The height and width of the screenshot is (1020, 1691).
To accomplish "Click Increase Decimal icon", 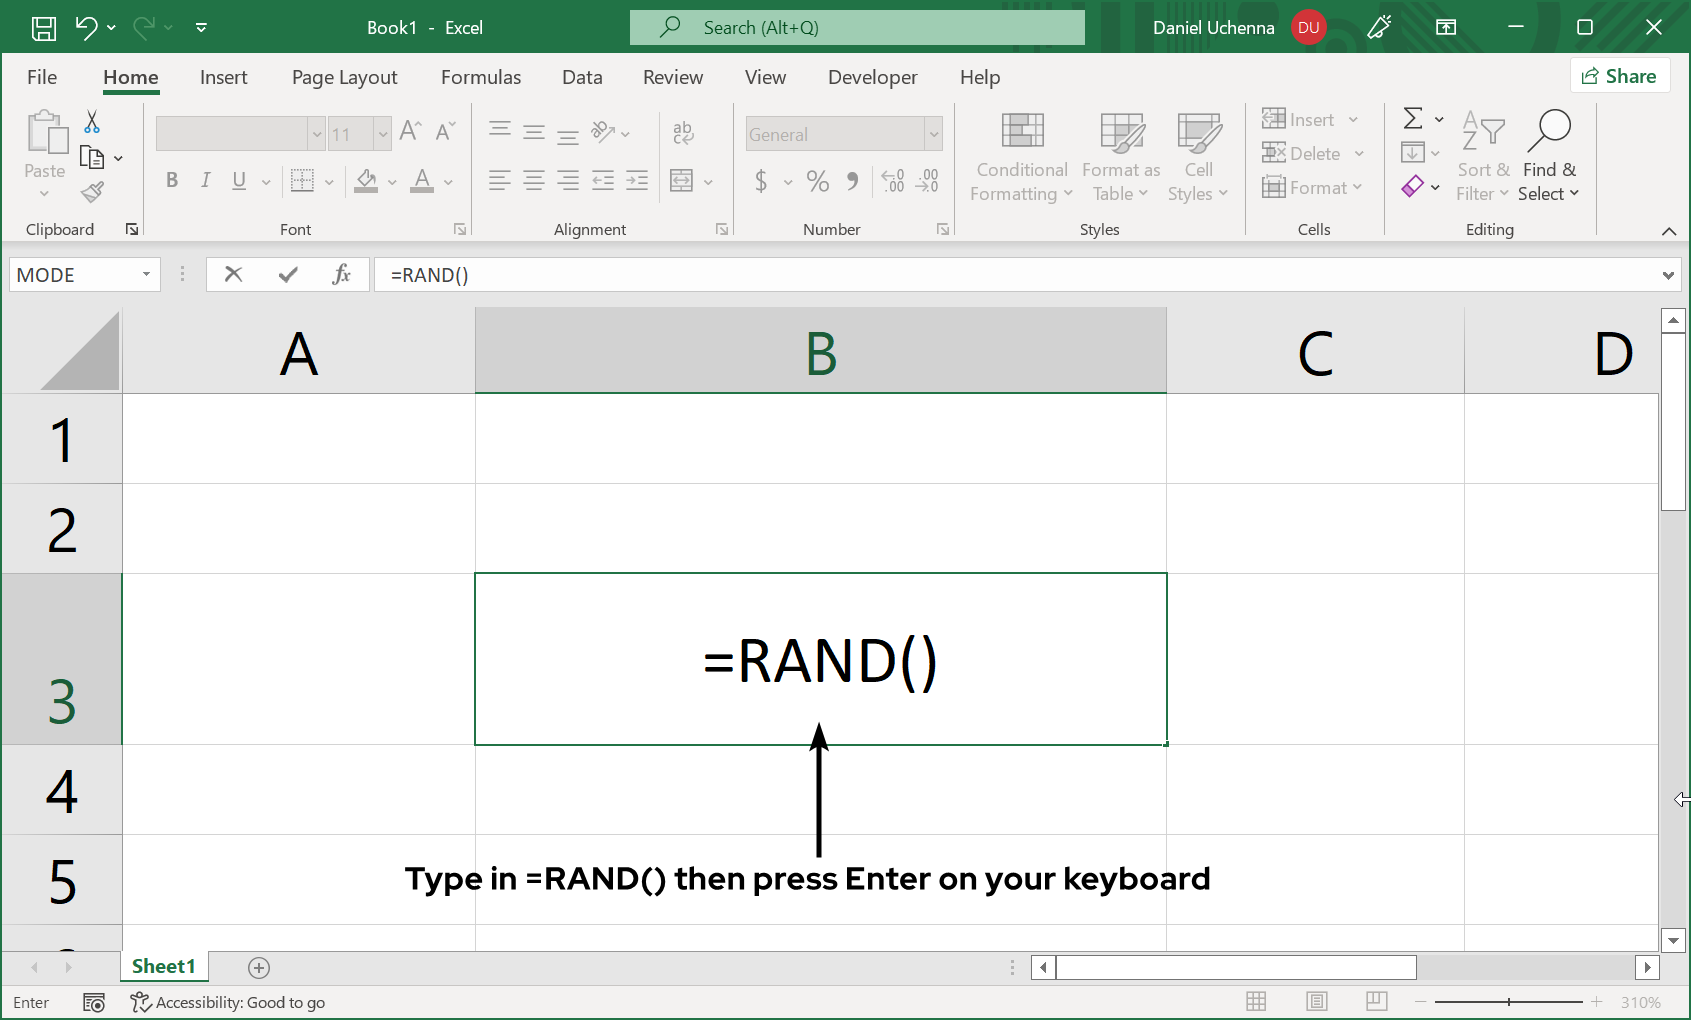I will coord(891,181).
